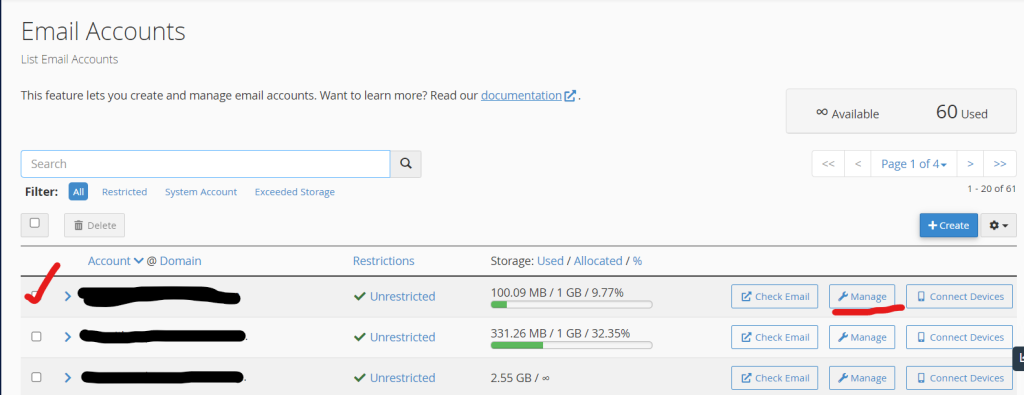Click Manage in the 100.09 MB row
This screenshot has height=395, width=1024.
tap(861, 296)
